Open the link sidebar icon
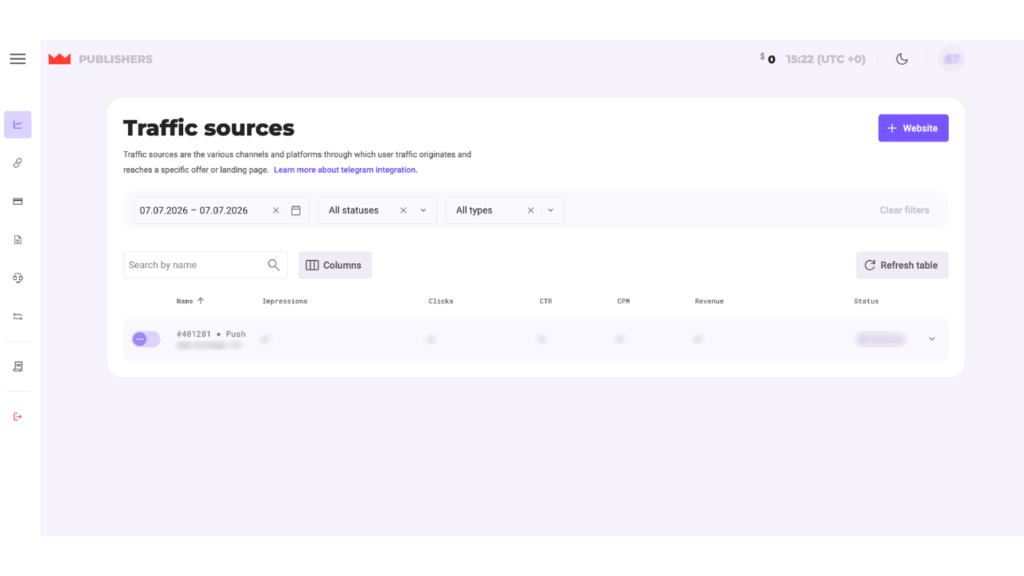The width and height of the screenshot is (1024, 576). pyautogui.click(x=18, y=163)
